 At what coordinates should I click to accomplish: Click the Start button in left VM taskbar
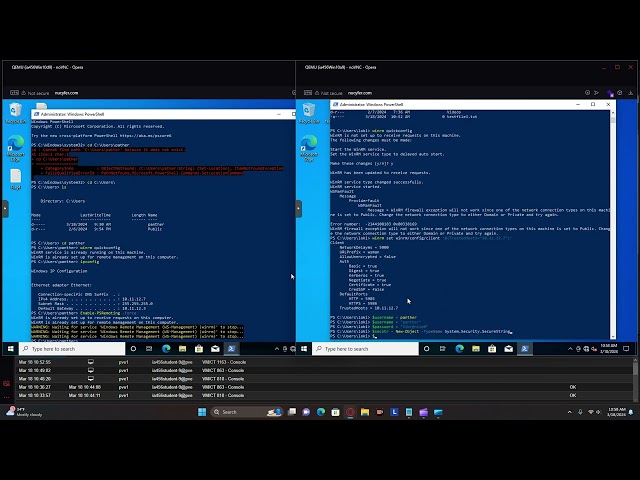[x=11, y=349]
